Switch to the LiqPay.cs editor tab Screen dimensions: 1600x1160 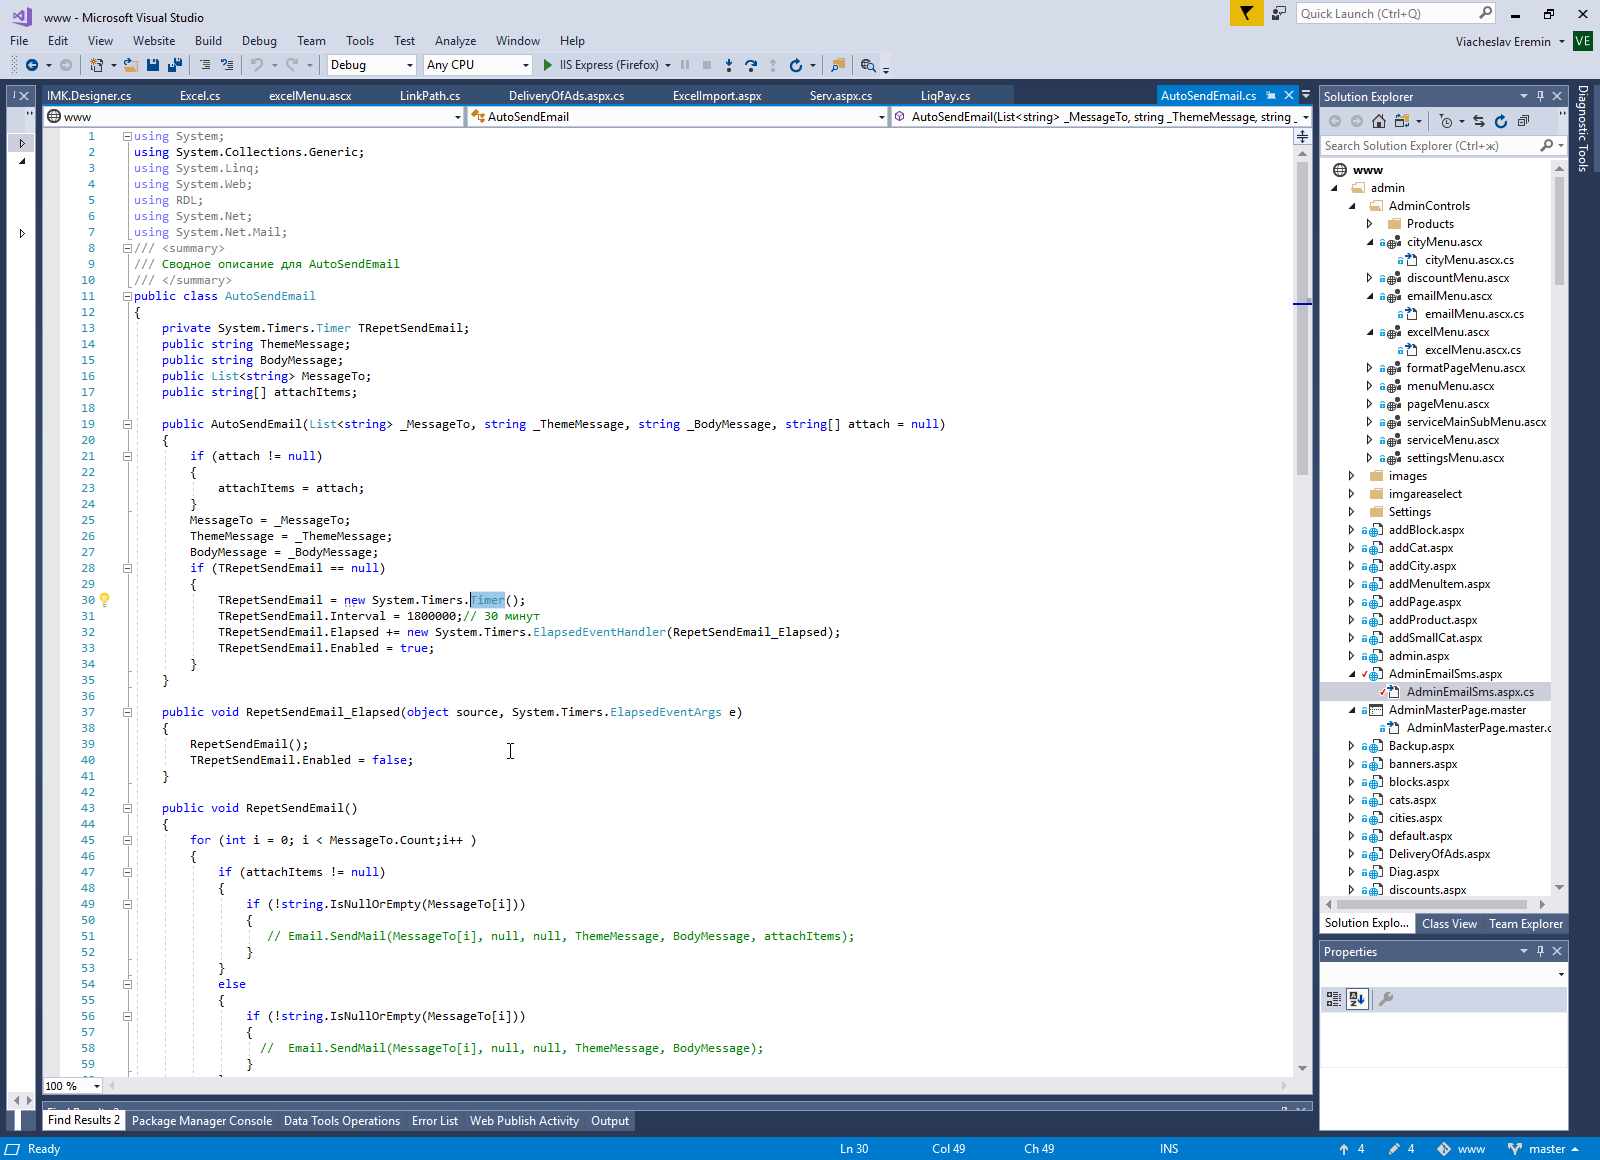(x=945, y=96)
